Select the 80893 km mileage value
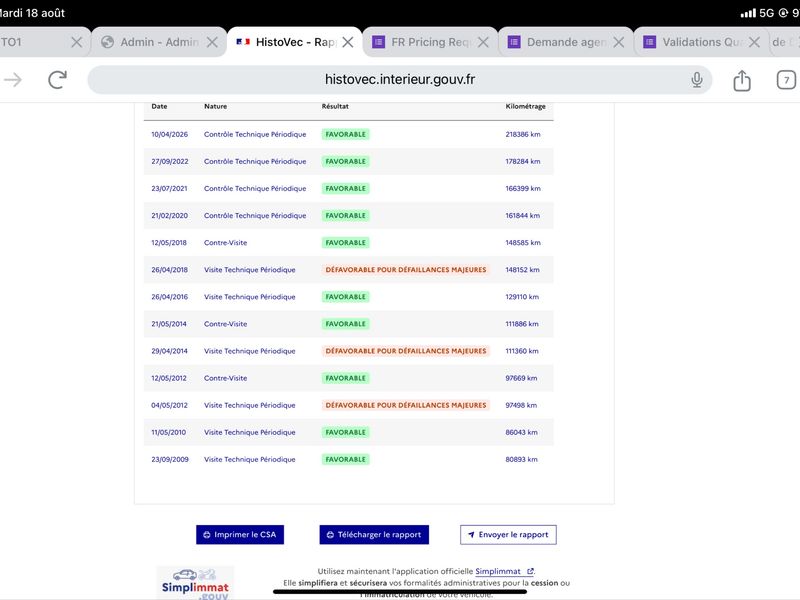The height and width of the screenshot is (600, 800). [x=521, y=459]
